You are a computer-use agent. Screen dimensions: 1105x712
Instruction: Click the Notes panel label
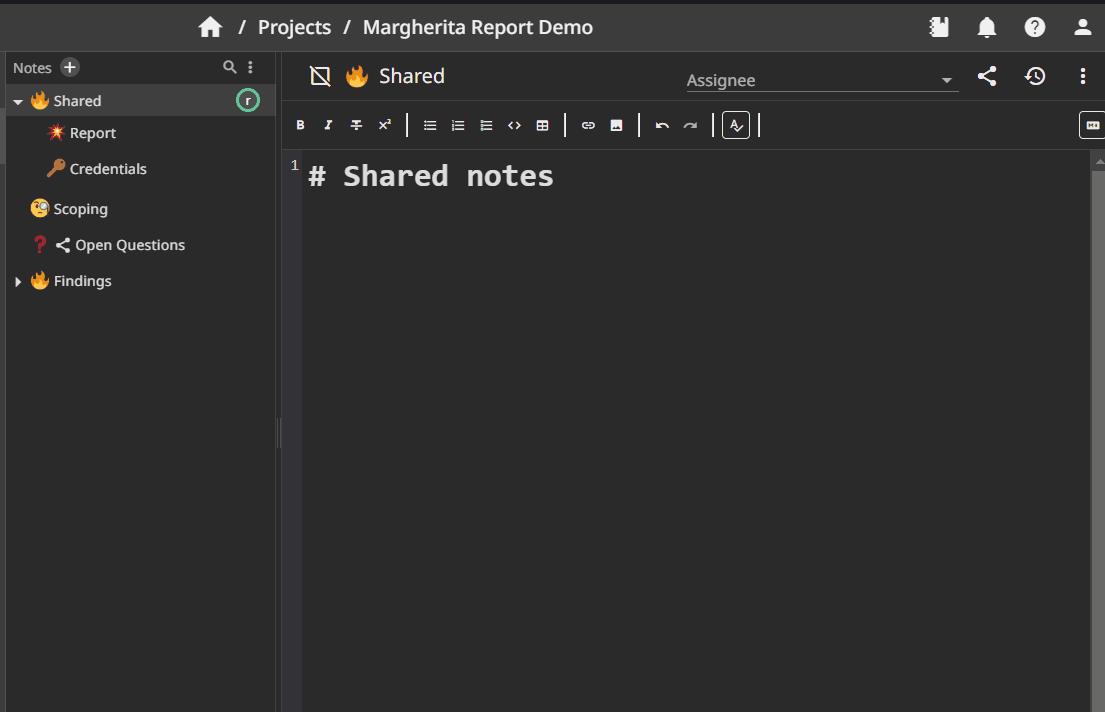point(32,68)
